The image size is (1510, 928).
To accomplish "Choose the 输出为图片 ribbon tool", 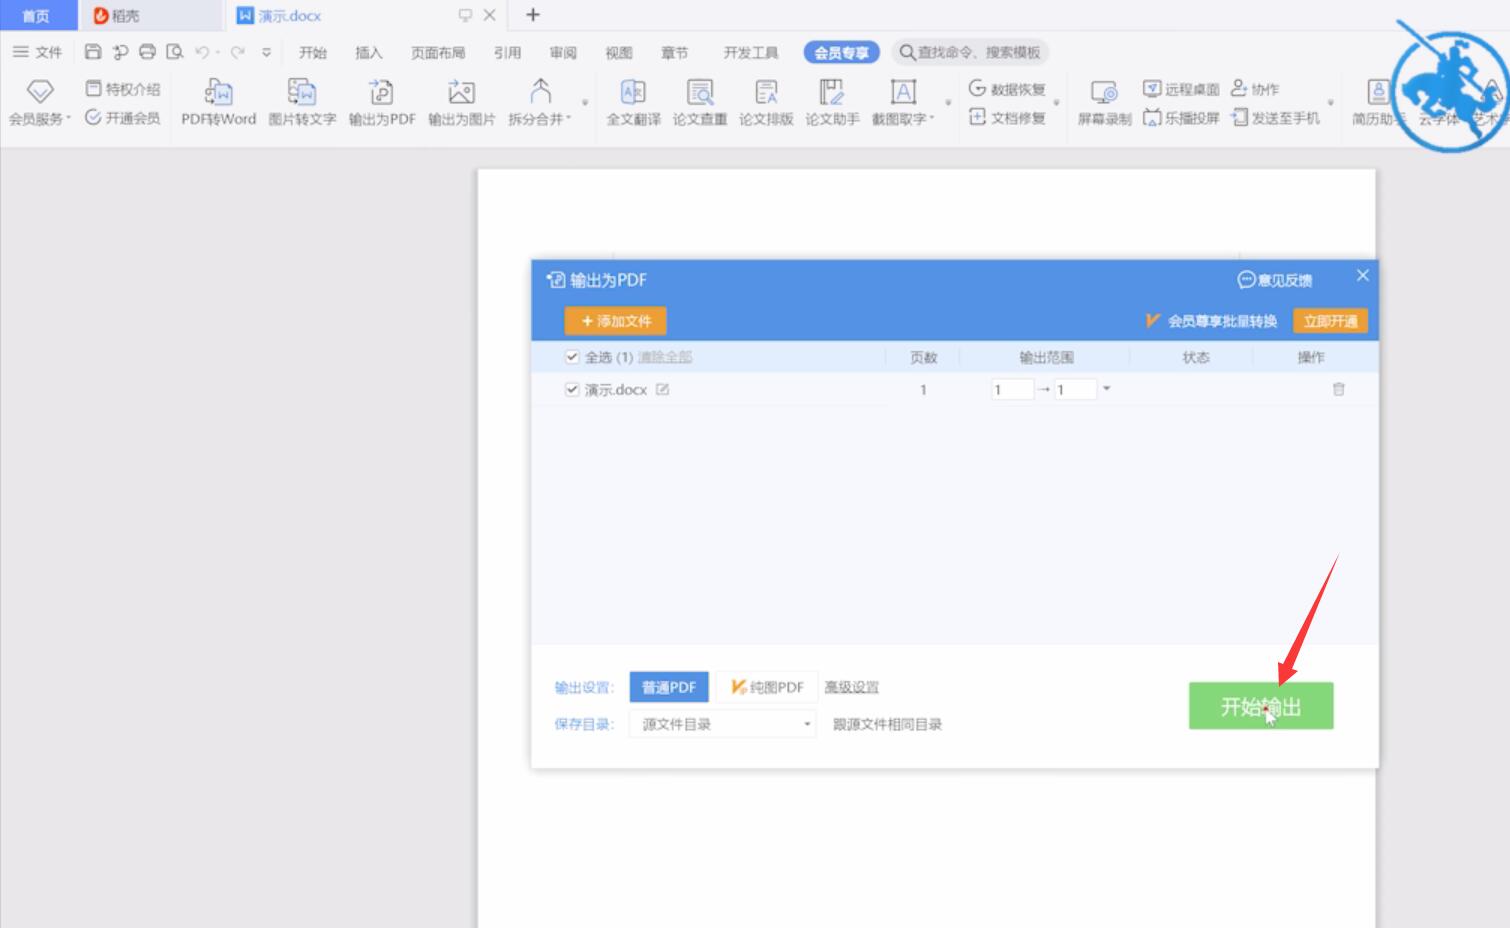I will point(461,103).
